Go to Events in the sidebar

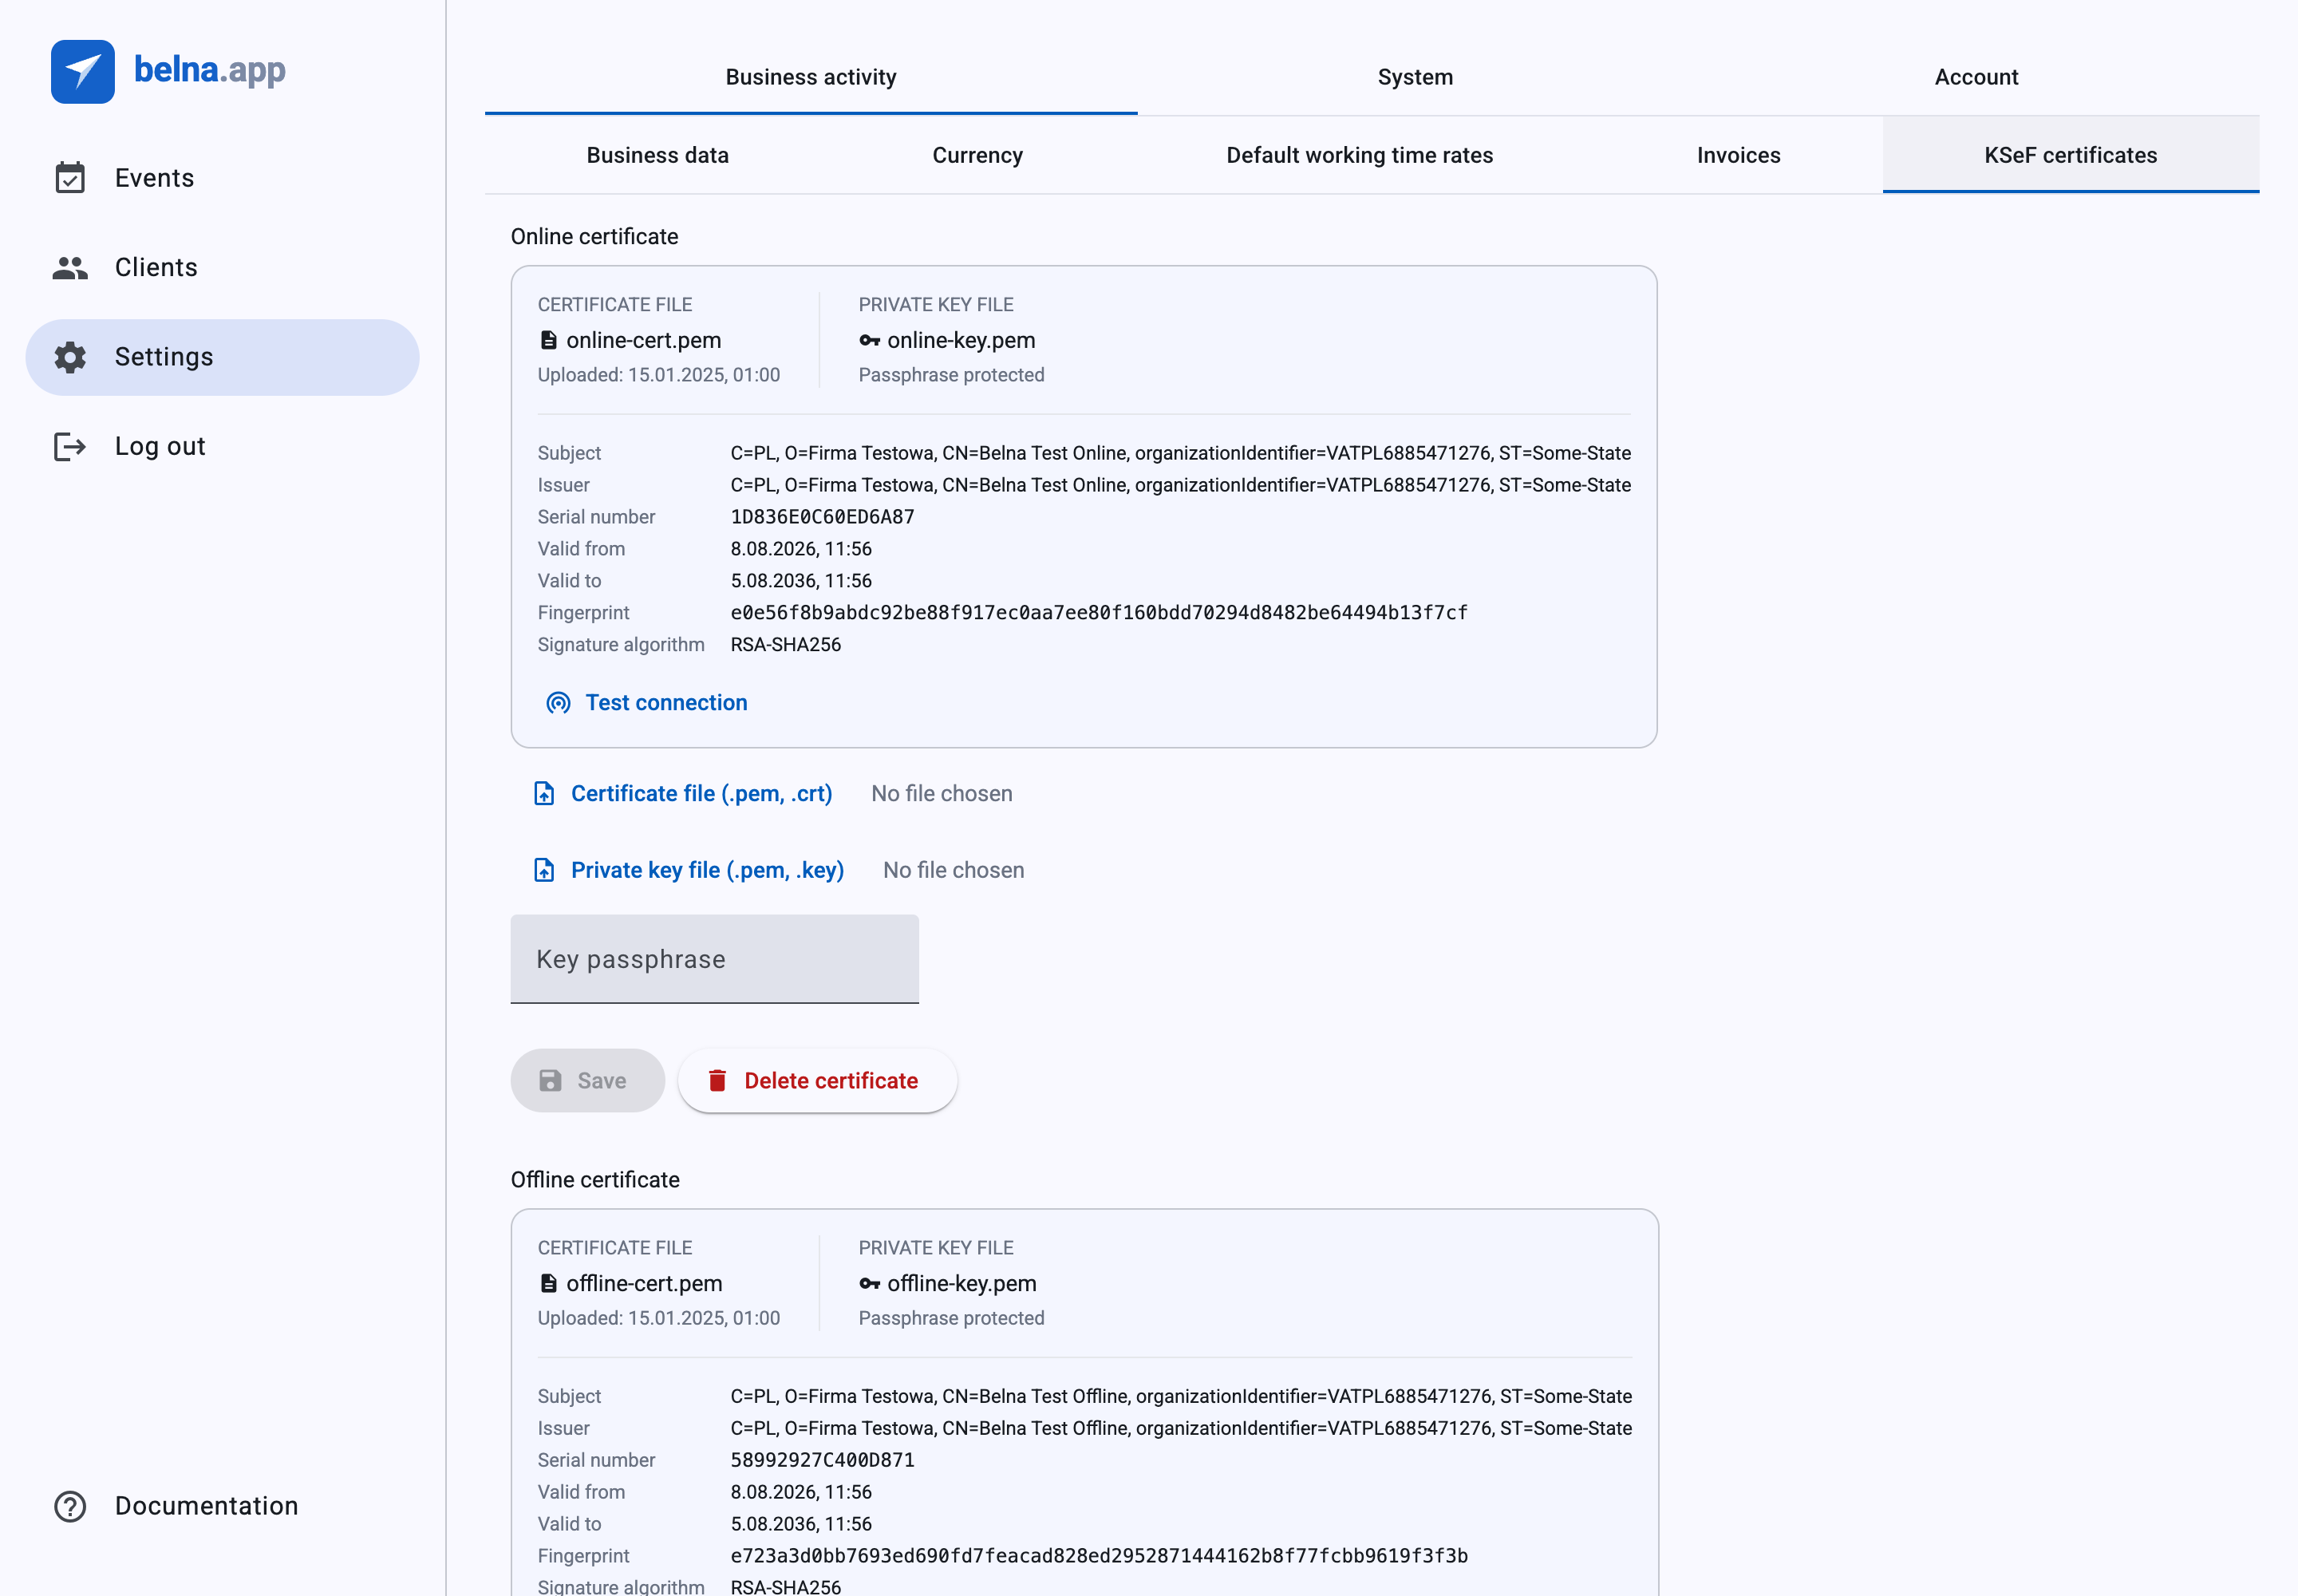point(222,178)
